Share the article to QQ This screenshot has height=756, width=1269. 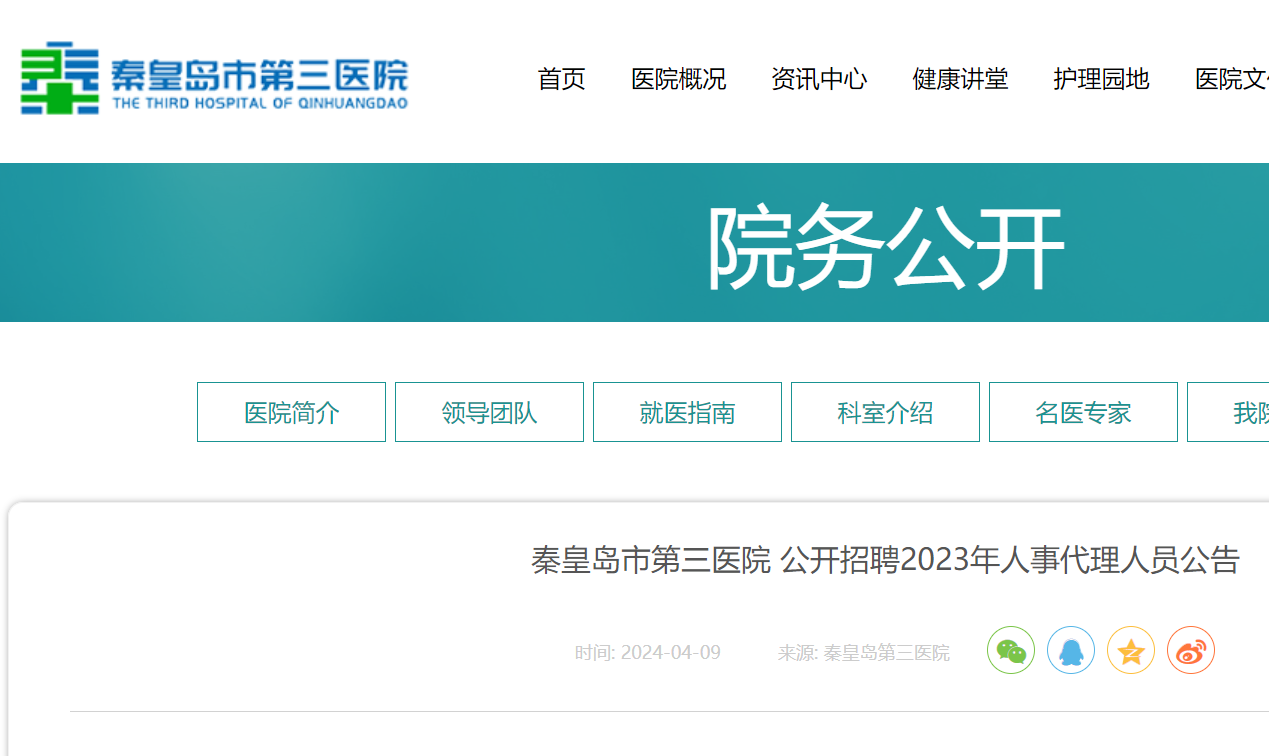click(1071, 650)
